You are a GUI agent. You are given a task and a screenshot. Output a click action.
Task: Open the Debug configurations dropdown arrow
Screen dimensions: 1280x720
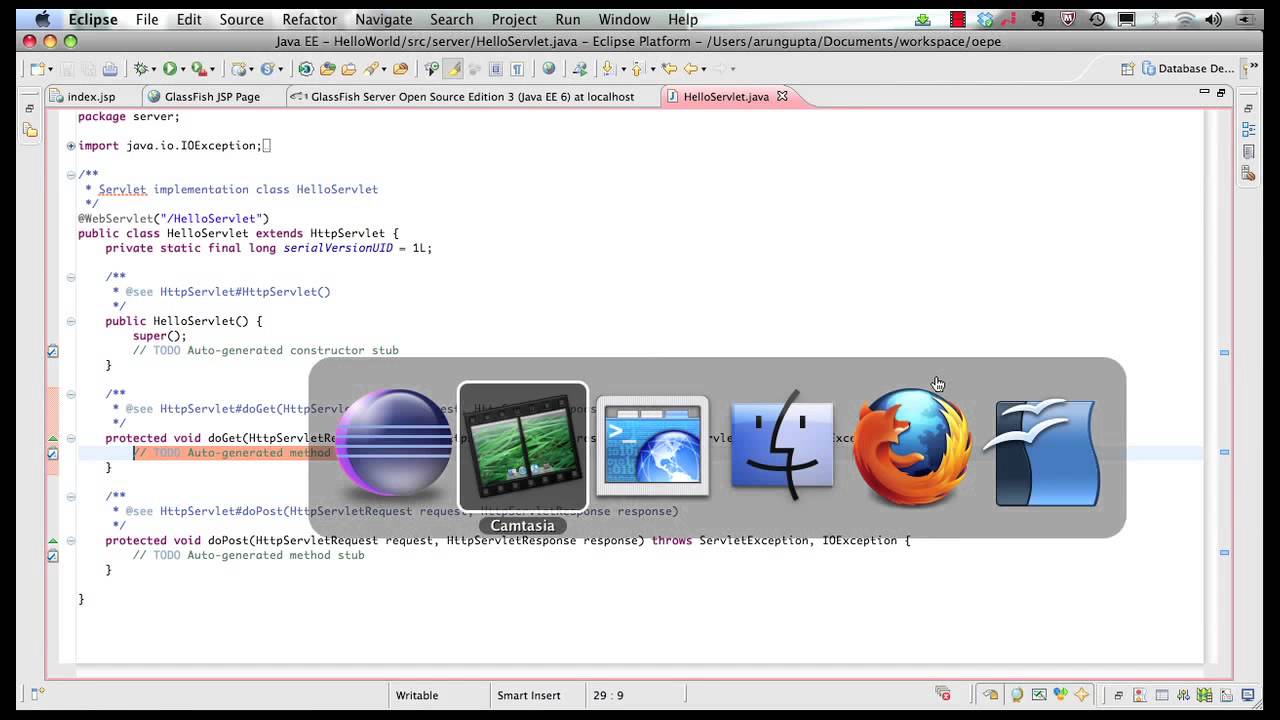(x=153, y=69)
